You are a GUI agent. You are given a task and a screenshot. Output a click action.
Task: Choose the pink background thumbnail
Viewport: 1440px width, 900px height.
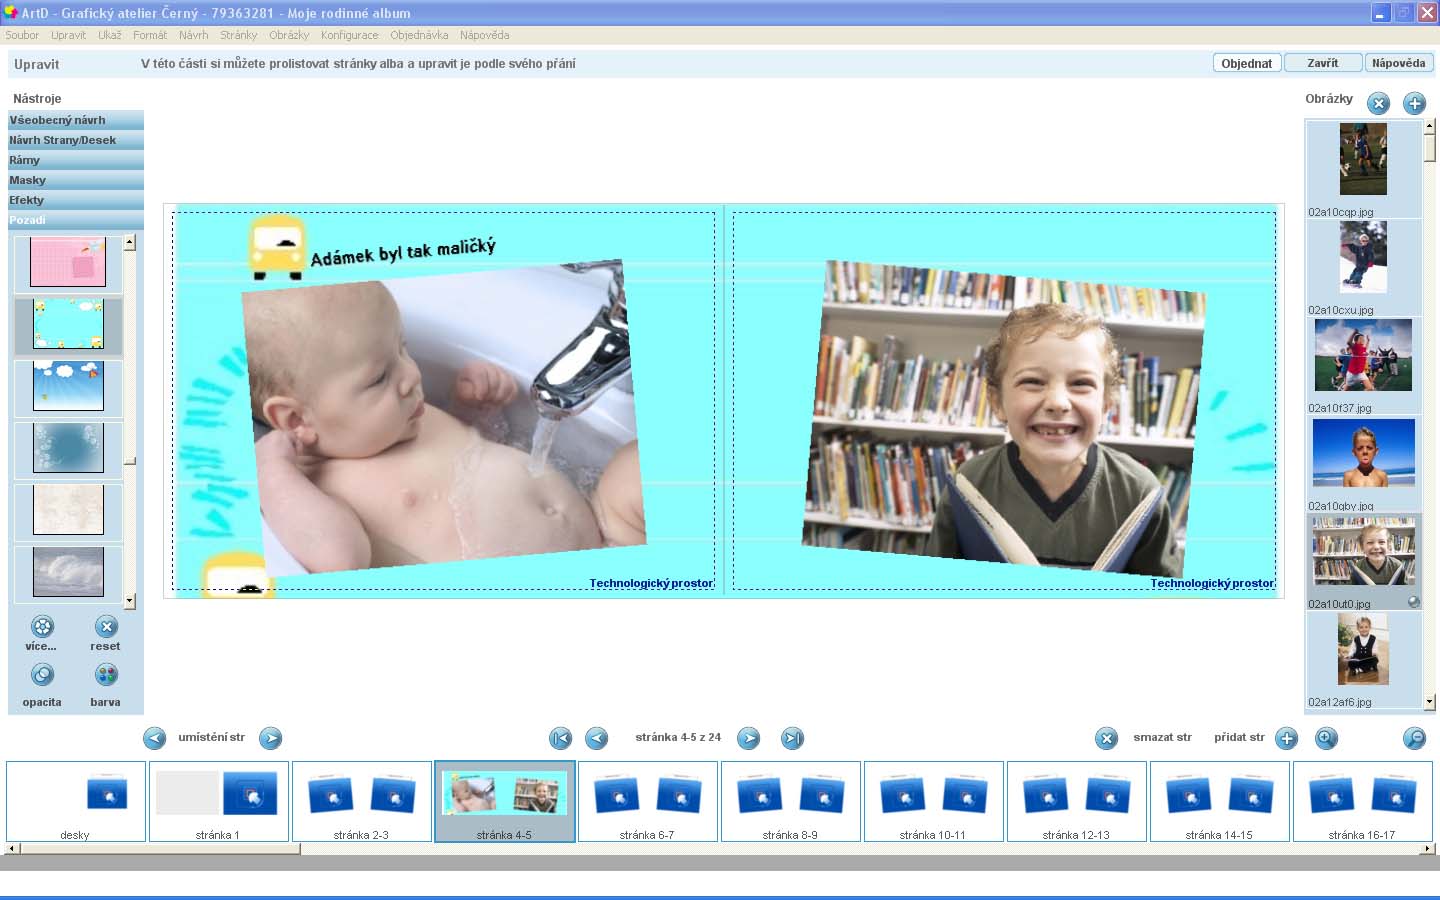pyautogui.click(x=68, y=263)
